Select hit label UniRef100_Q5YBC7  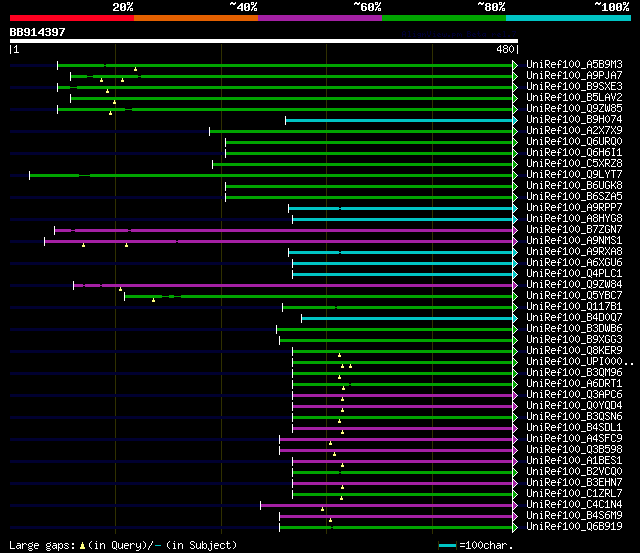pyautogui.click(x=574, y=296)
